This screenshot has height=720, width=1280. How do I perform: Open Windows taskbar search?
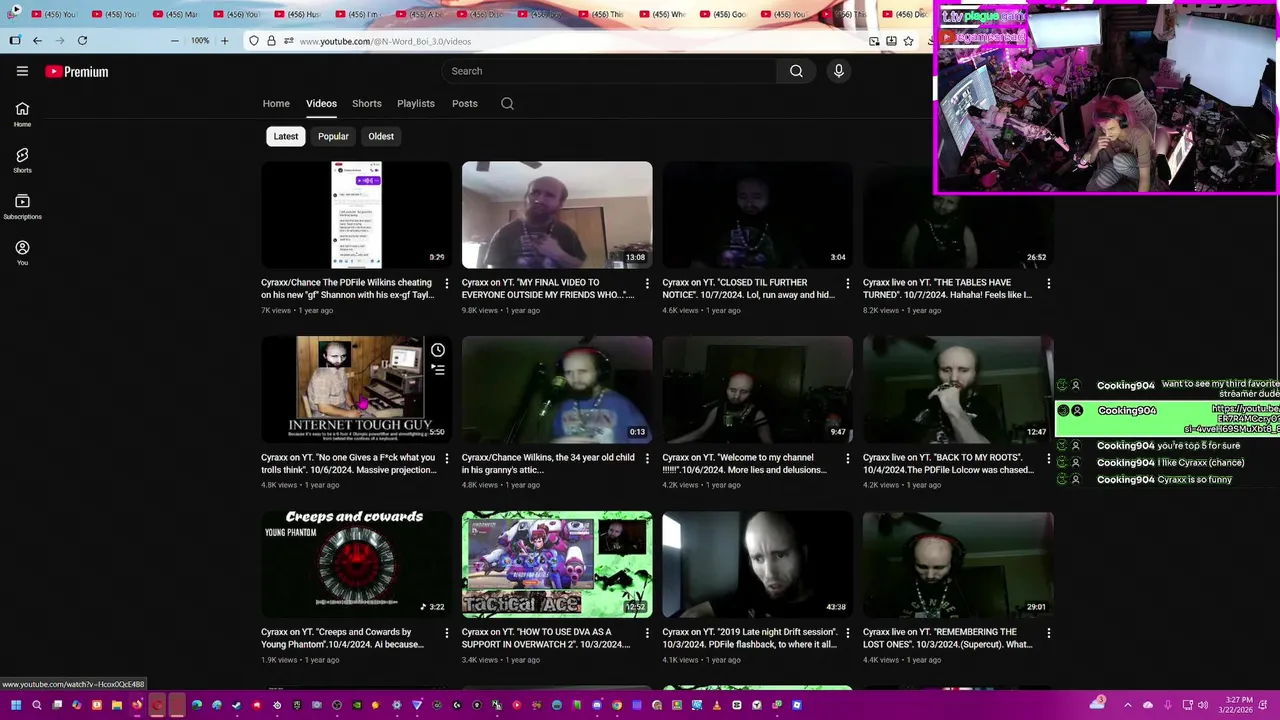37,705
